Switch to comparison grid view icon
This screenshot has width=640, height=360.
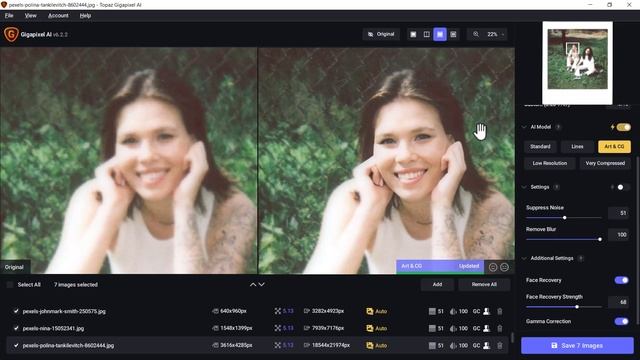pos(453,34)
